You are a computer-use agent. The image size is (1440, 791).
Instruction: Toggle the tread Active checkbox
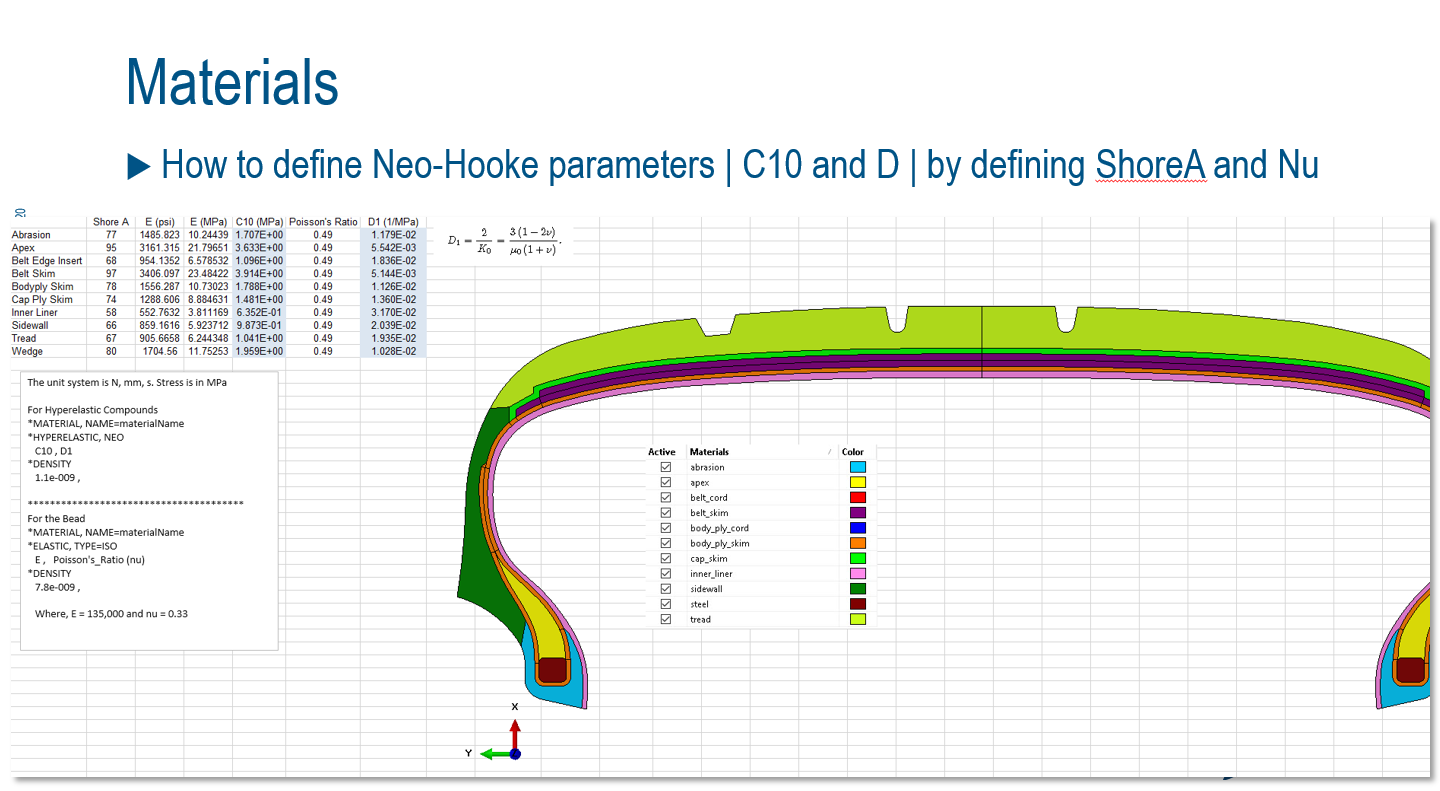[x=666, y=619]
